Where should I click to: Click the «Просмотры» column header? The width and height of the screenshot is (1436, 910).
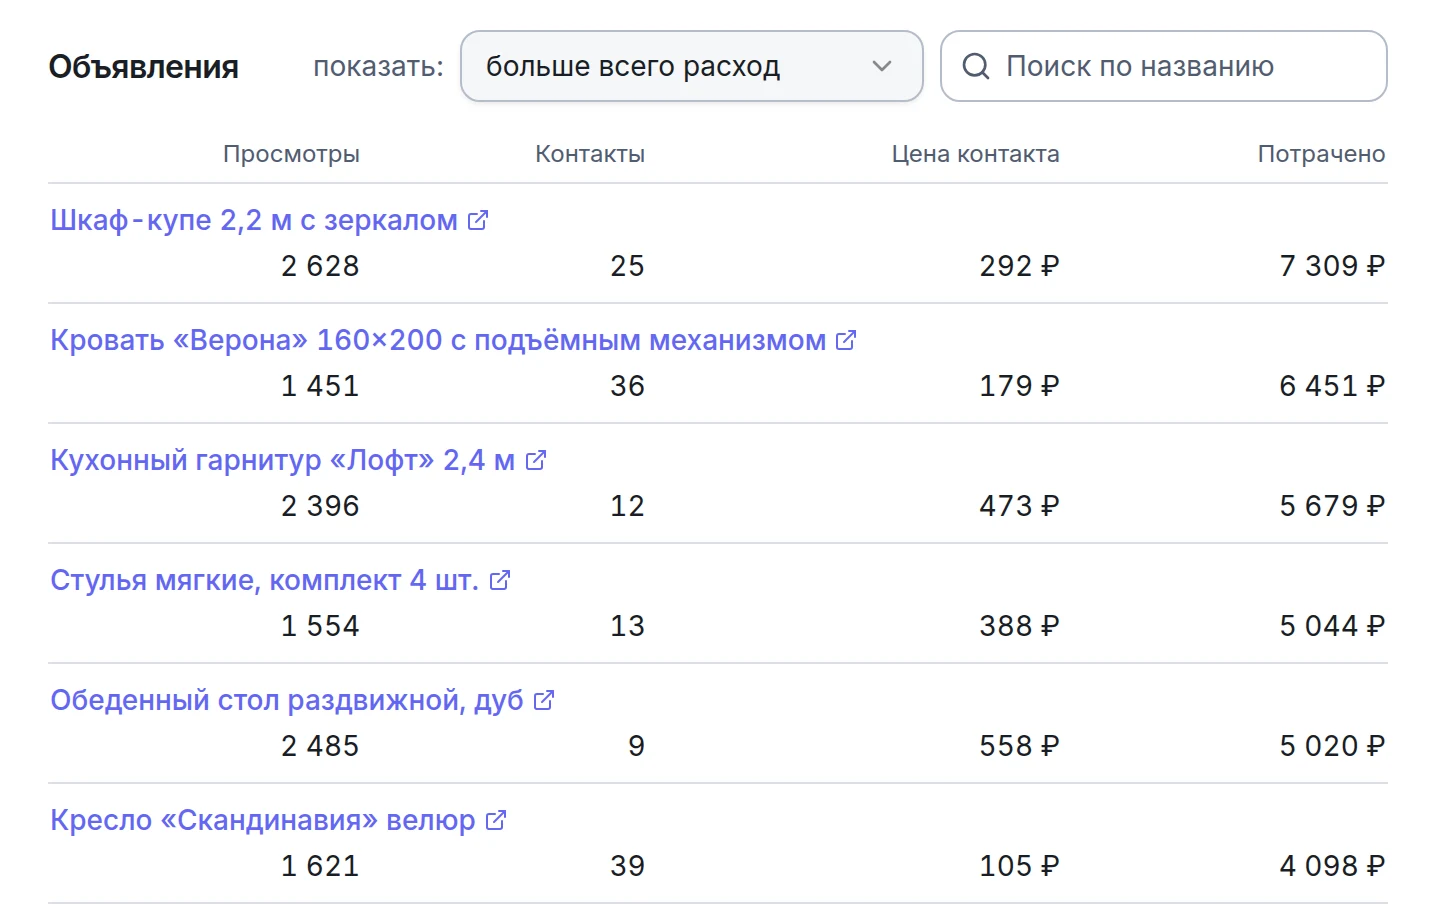291,154
